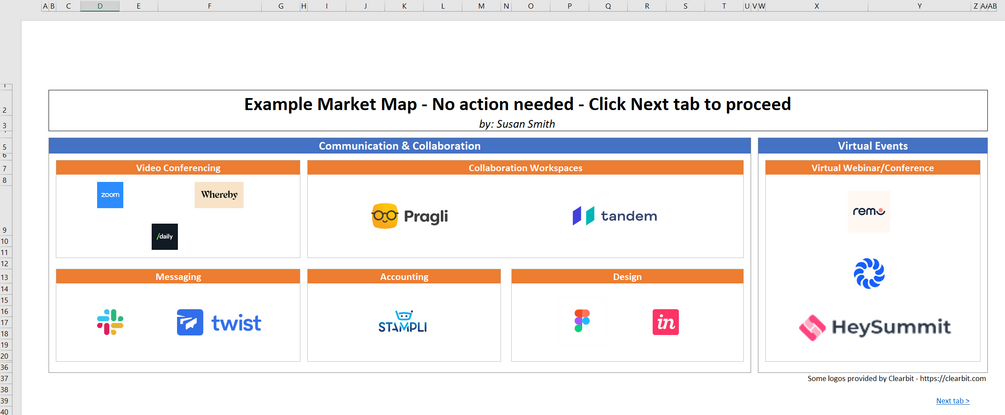Screen dimensions: 1005x415
Task: Select the HeySummit logo
Action: tap(875, 328)
